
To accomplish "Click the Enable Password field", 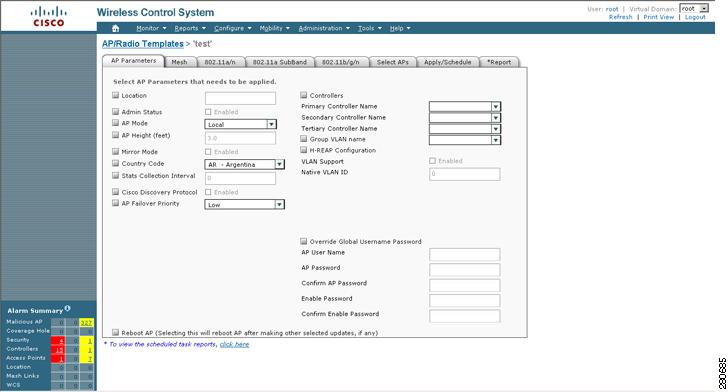I will pyautogui.click(x=465, y=301).
